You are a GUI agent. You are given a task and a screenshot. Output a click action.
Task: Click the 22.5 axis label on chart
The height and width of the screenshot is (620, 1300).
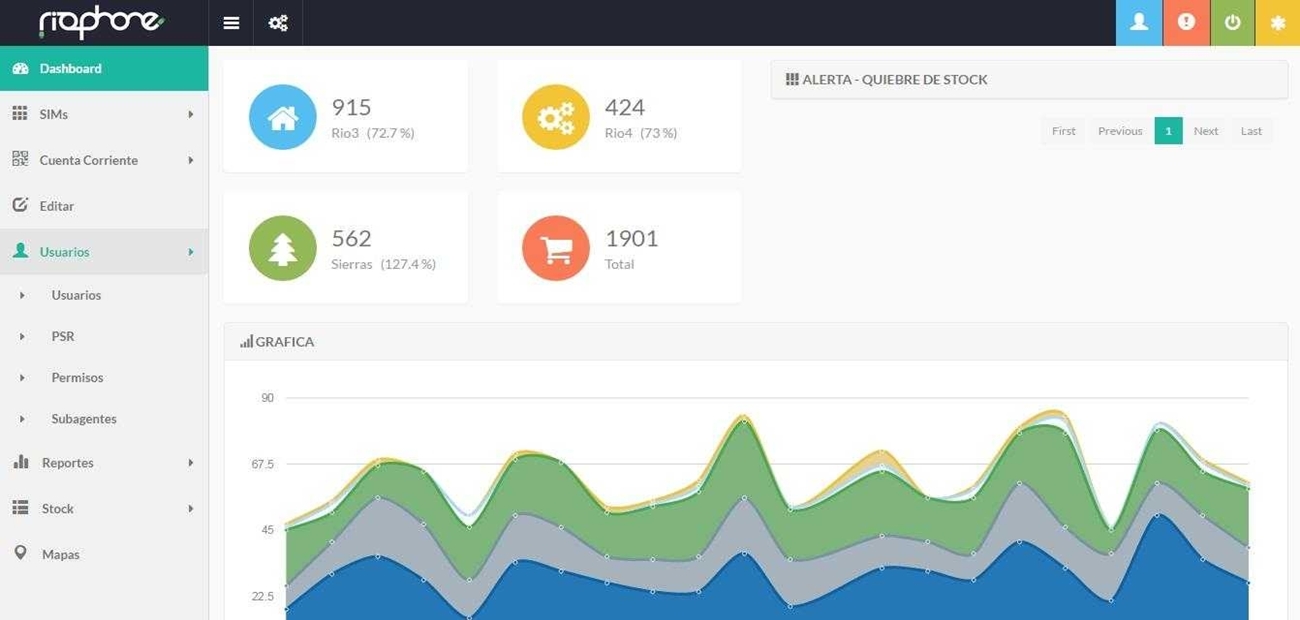pos(262,597)
